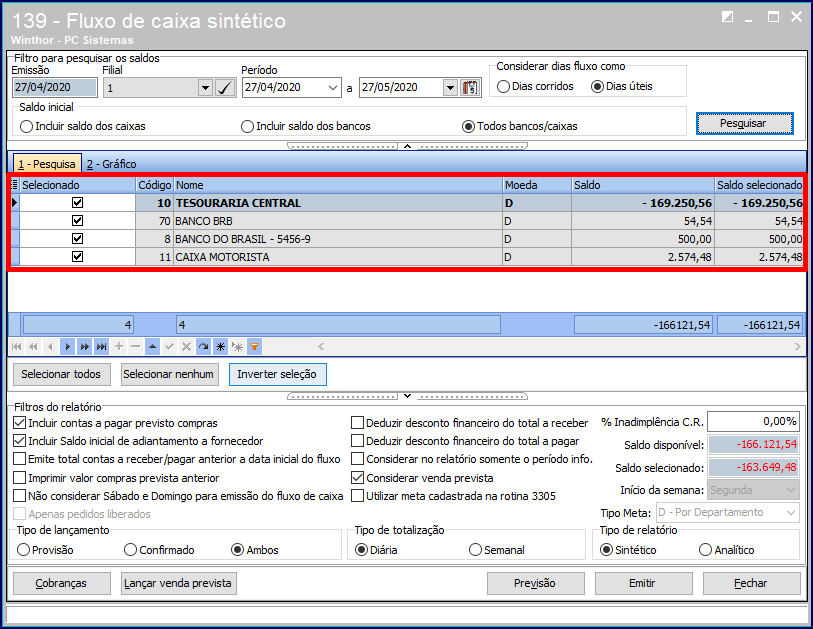Click the Inverter seleção button
Screen dimensions: 813x629
pos(277,374)
